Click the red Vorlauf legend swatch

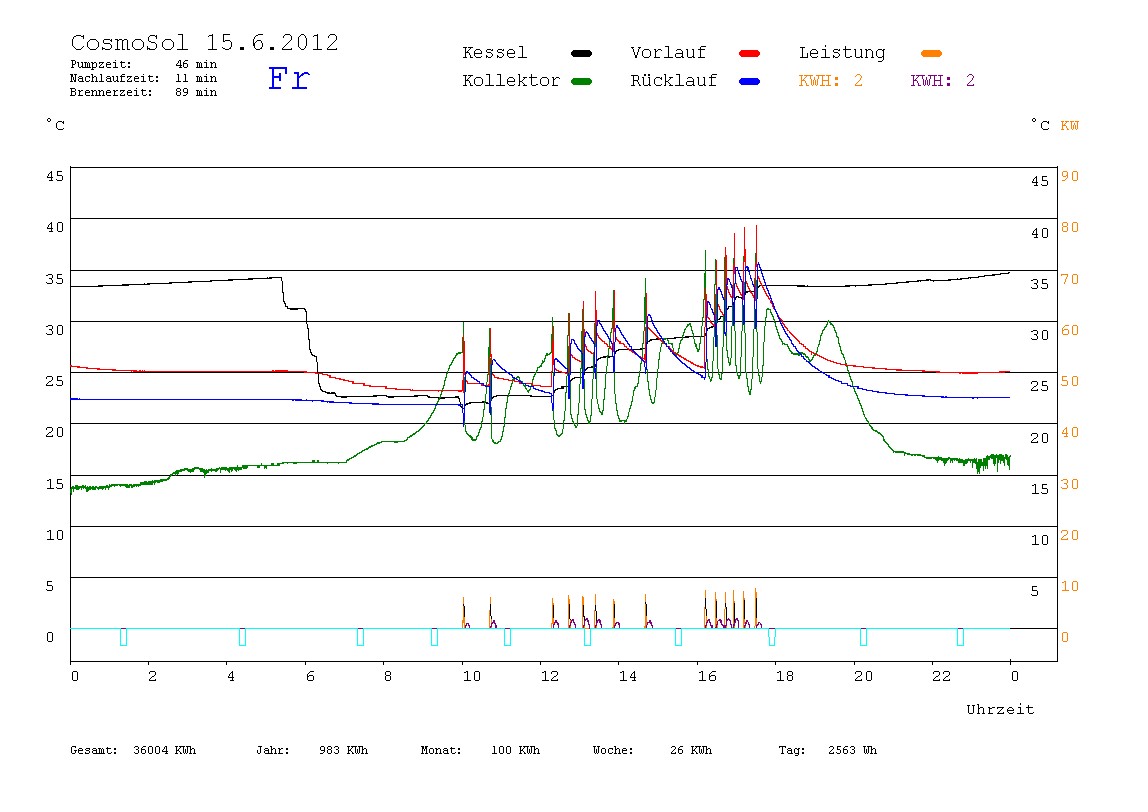coord(750,53)
